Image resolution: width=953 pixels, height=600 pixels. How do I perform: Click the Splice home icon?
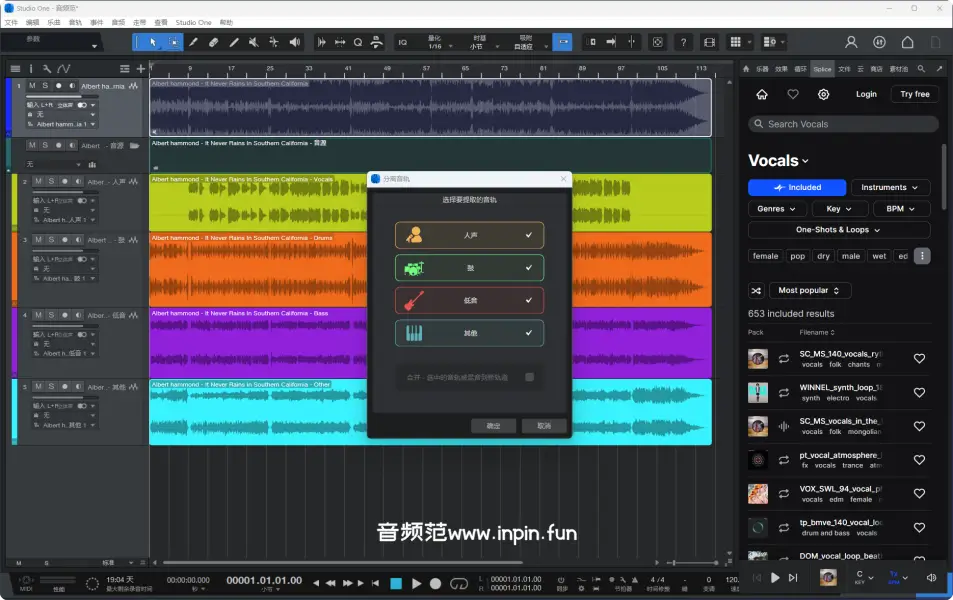762,94
